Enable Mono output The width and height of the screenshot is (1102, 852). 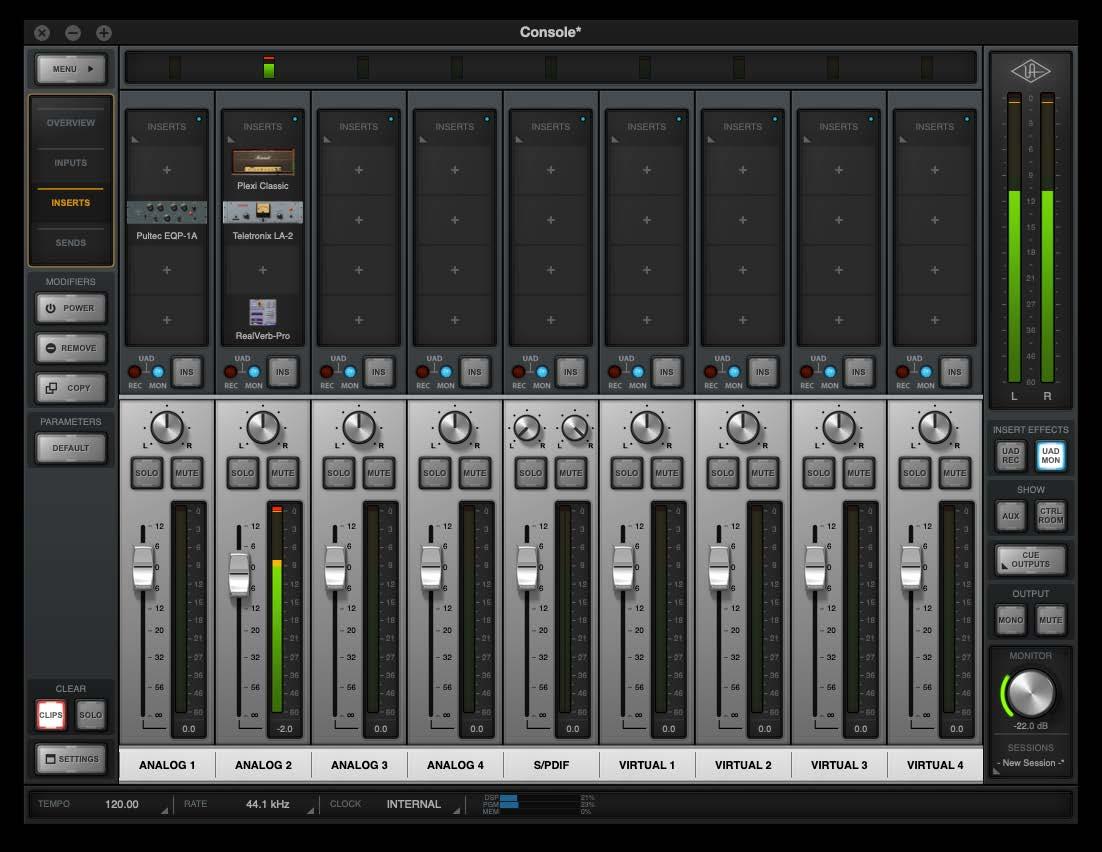[x=1011, y=620]
